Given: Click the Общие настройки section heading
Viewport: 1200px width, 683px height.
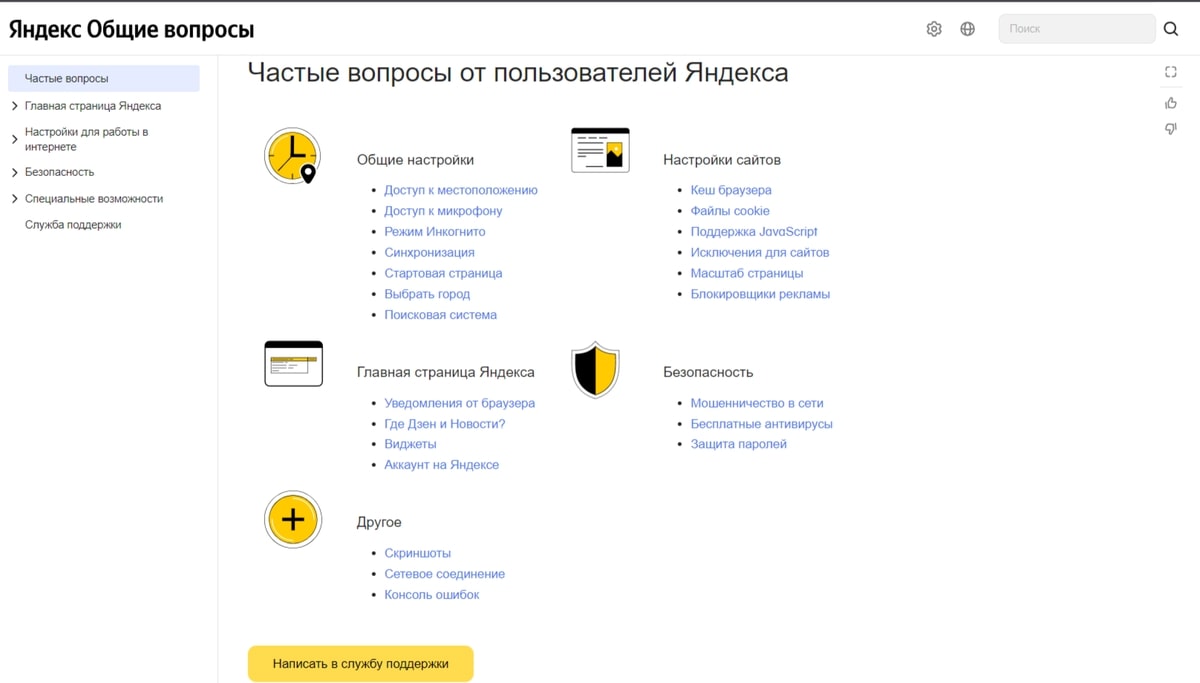Looking at the screenshot, I should point(415,160).
